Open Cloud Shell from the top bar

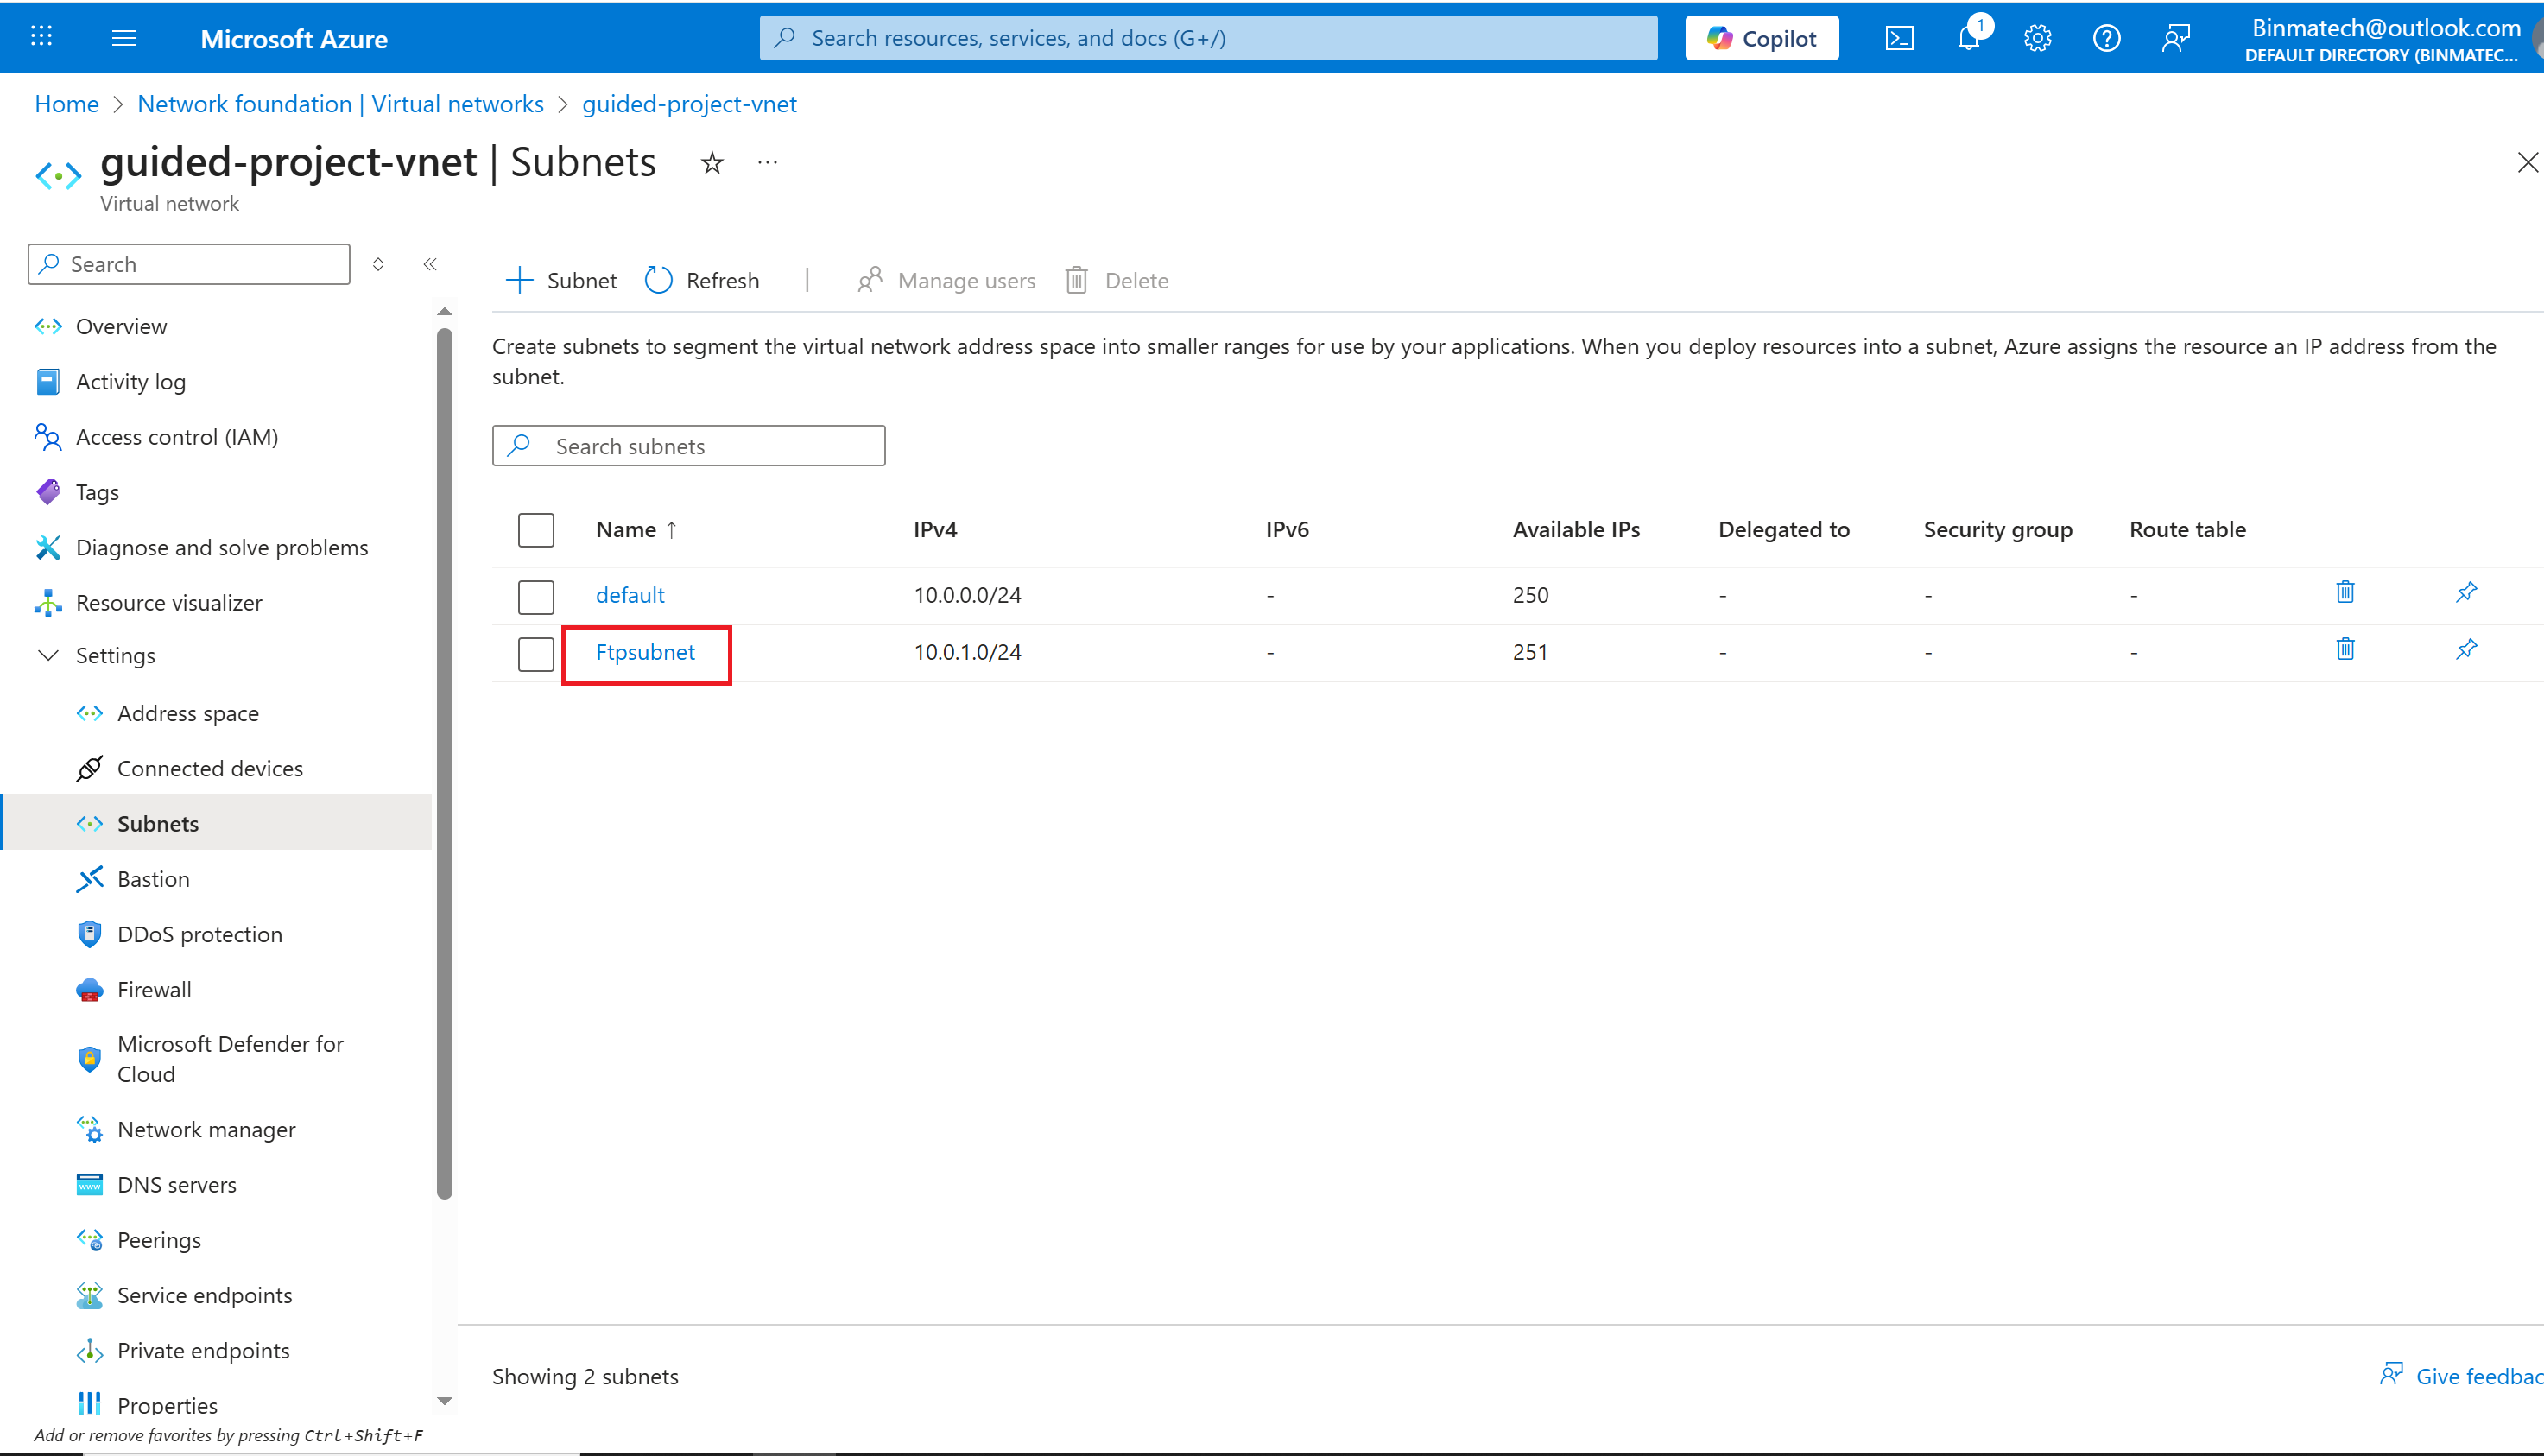tap(1899, 38)
